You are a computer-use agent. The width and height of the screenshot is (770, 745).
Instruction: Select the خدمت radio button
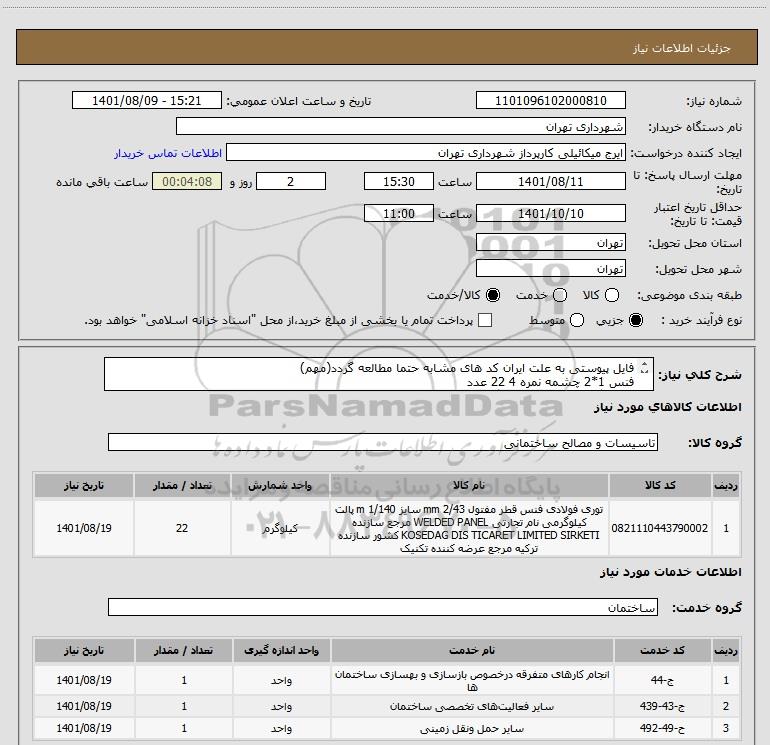(x=560, y=295)
